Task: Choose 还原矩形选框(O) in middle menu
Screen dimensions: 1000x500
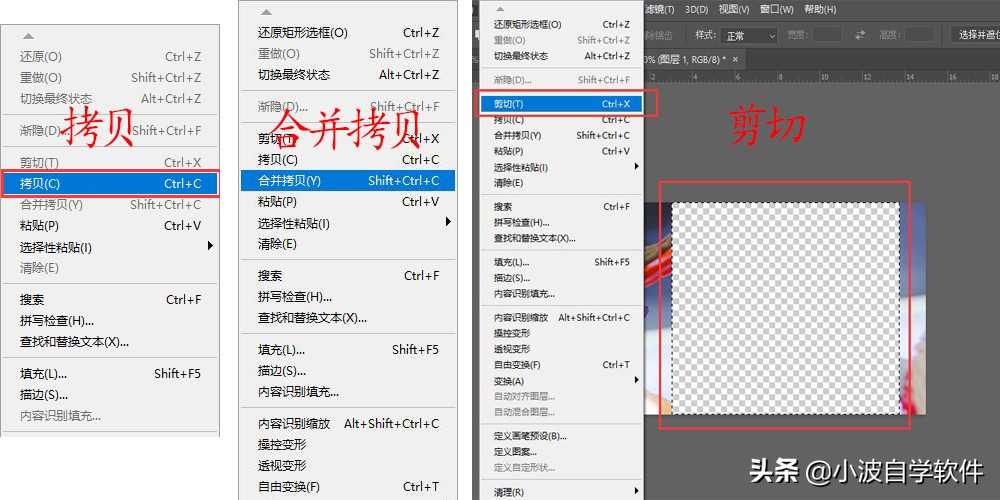Action: [348, 33]
